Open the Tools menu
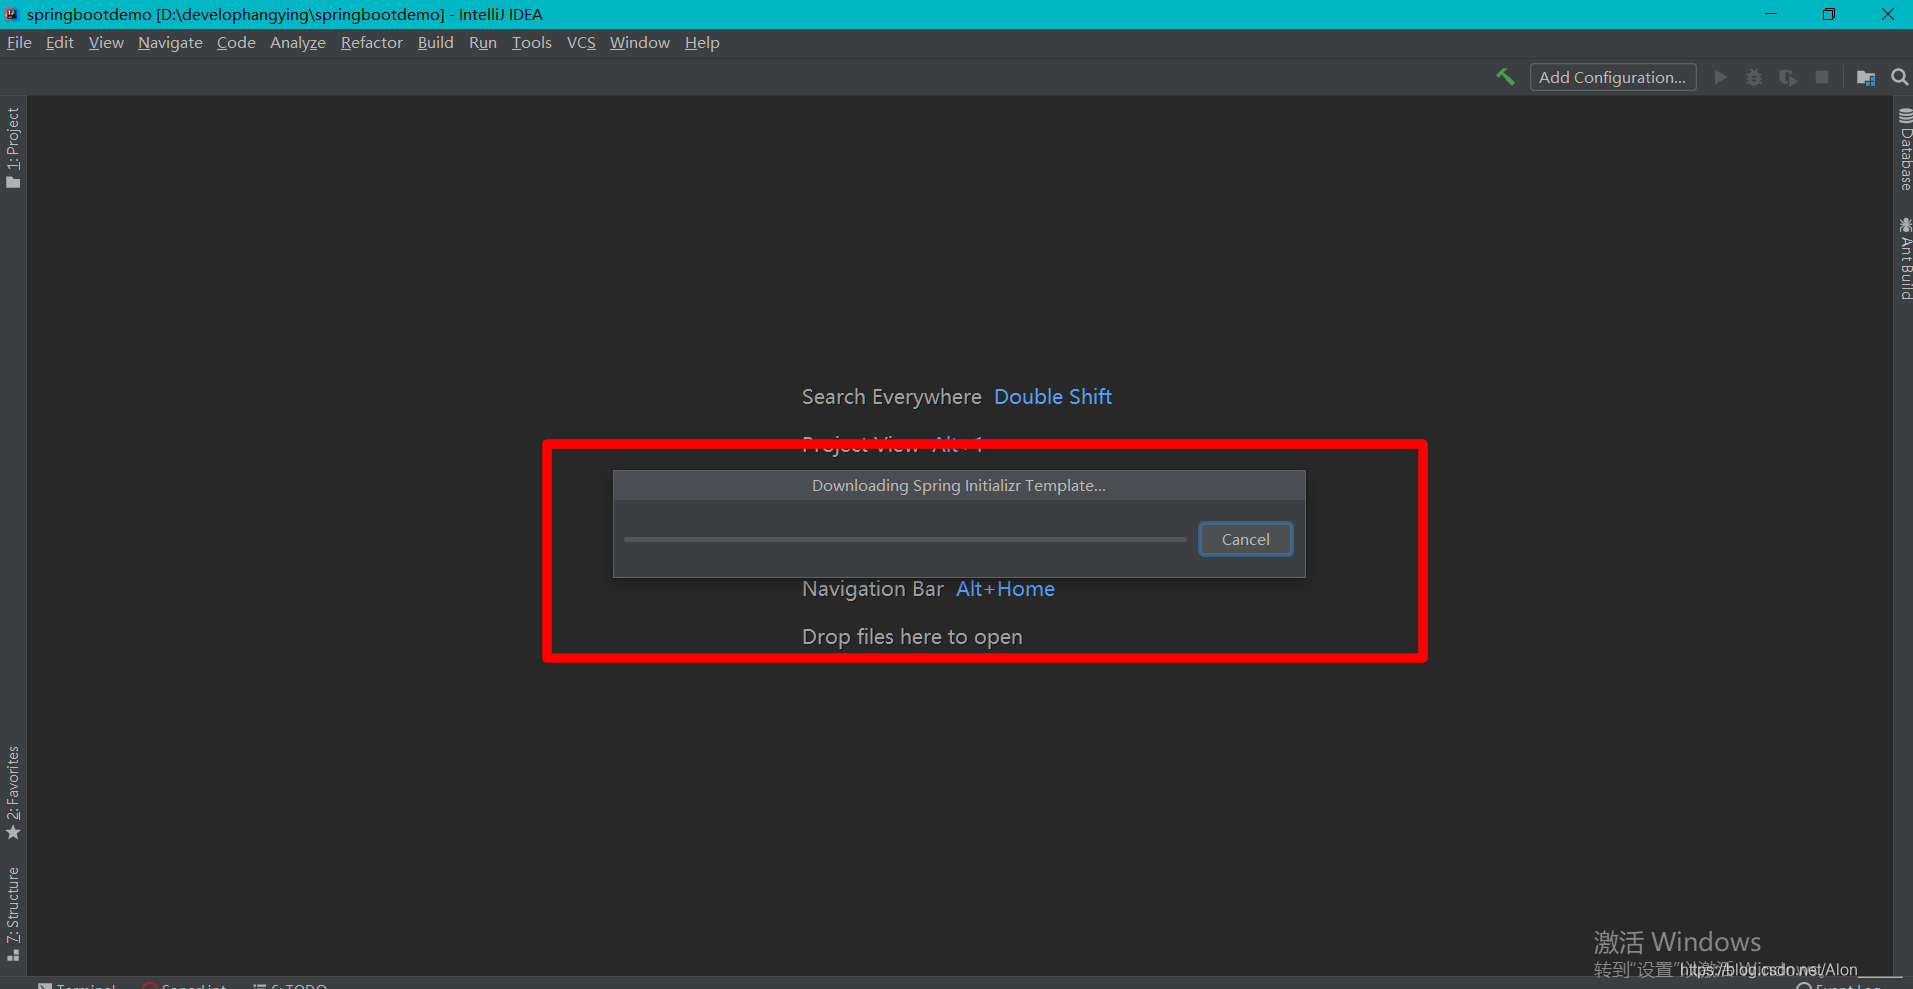Screen dimensions: 1913x989 coord(532,42)
